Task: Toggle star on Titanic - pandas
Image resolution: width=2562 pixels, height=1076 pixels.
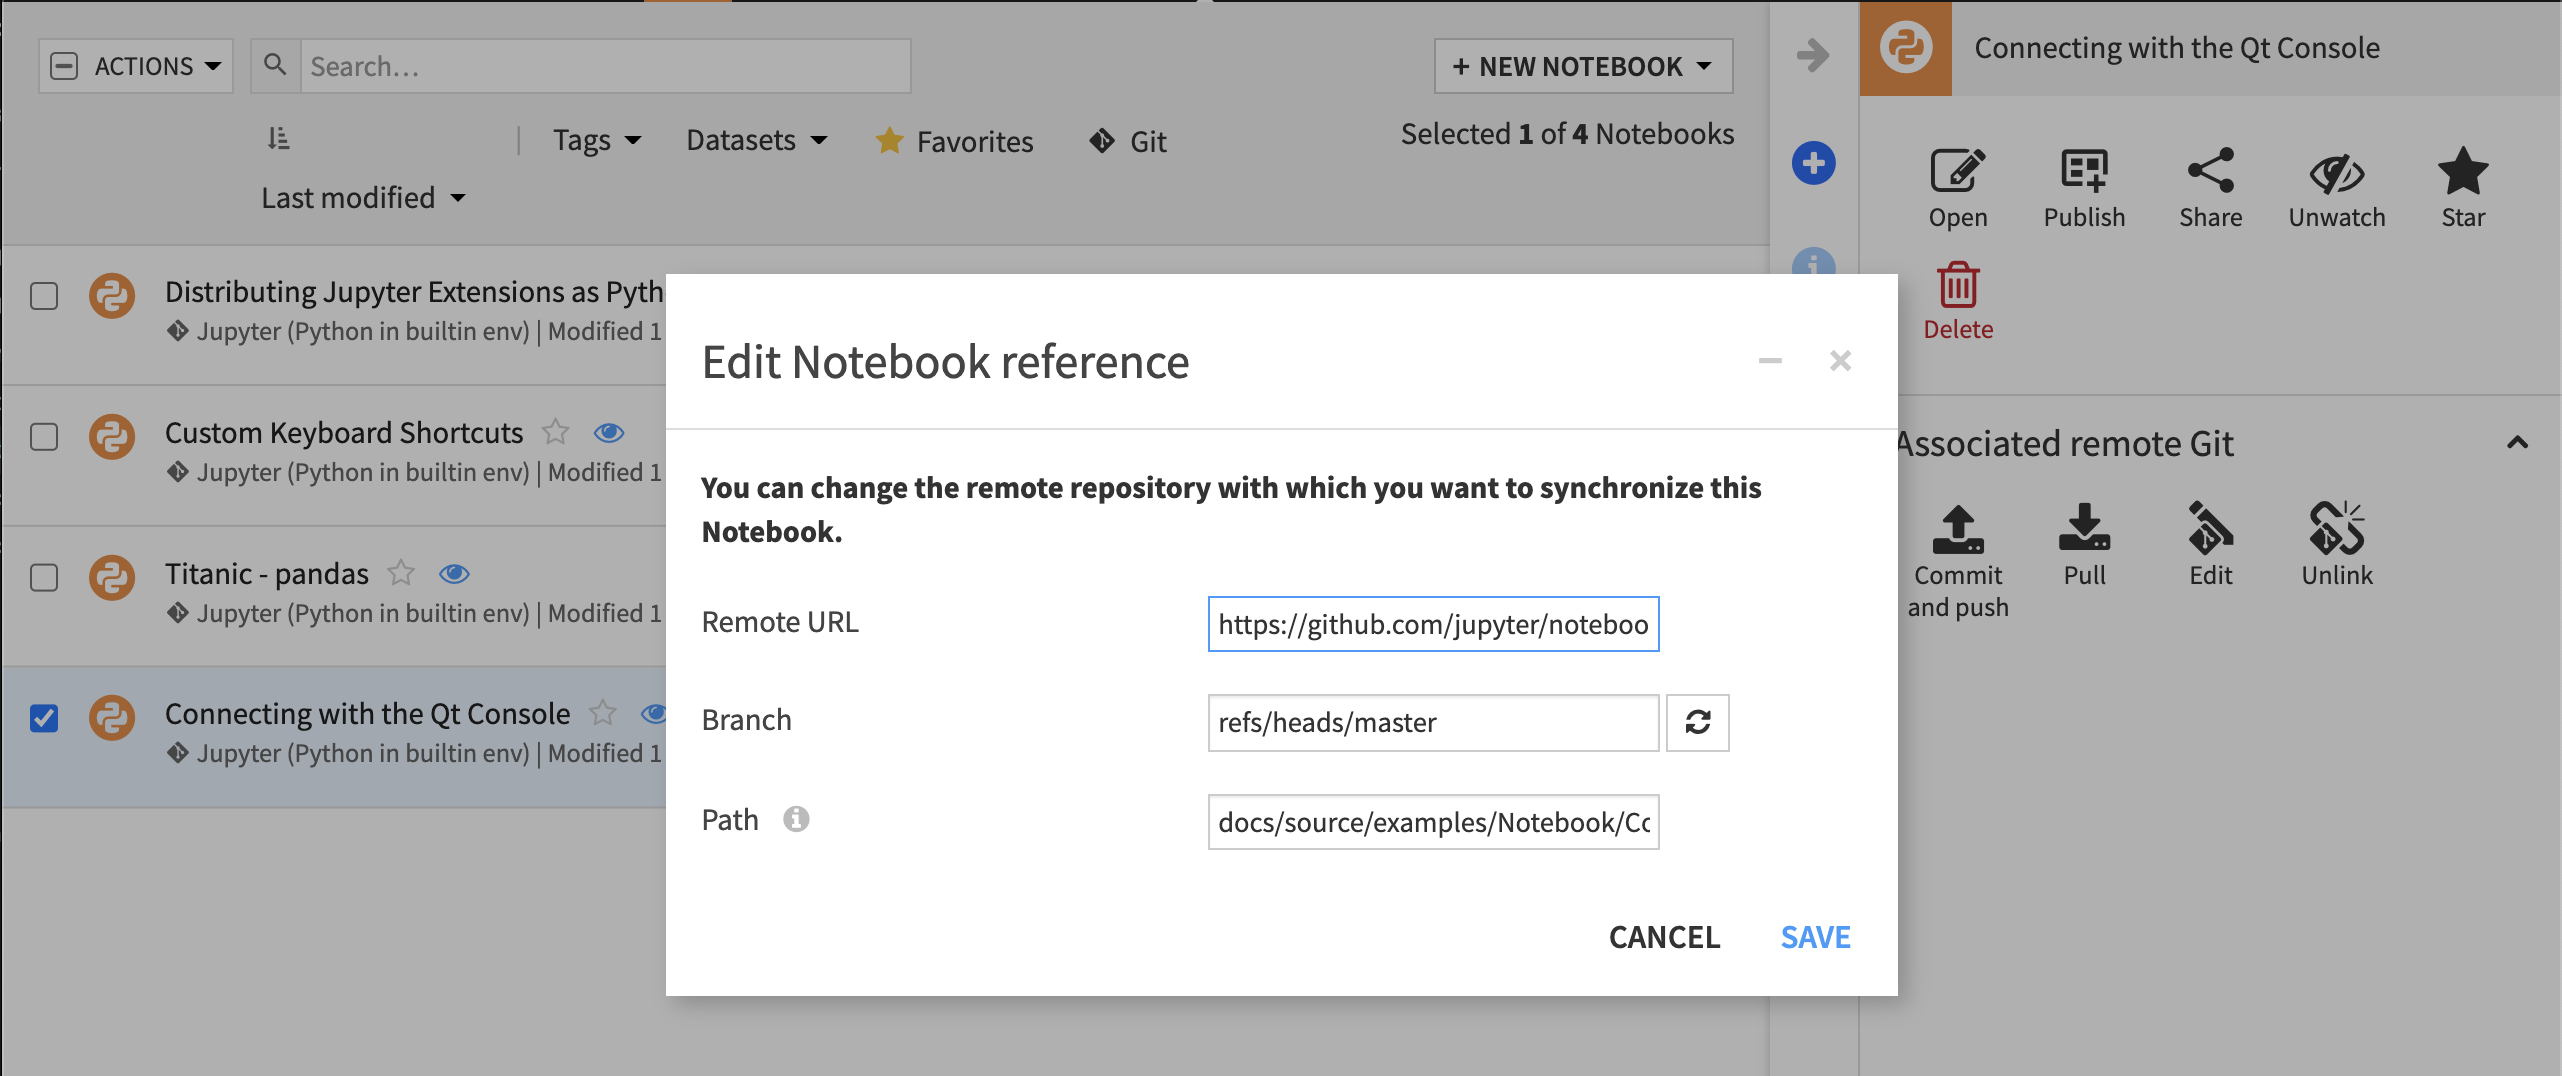Action: (401, 573)
